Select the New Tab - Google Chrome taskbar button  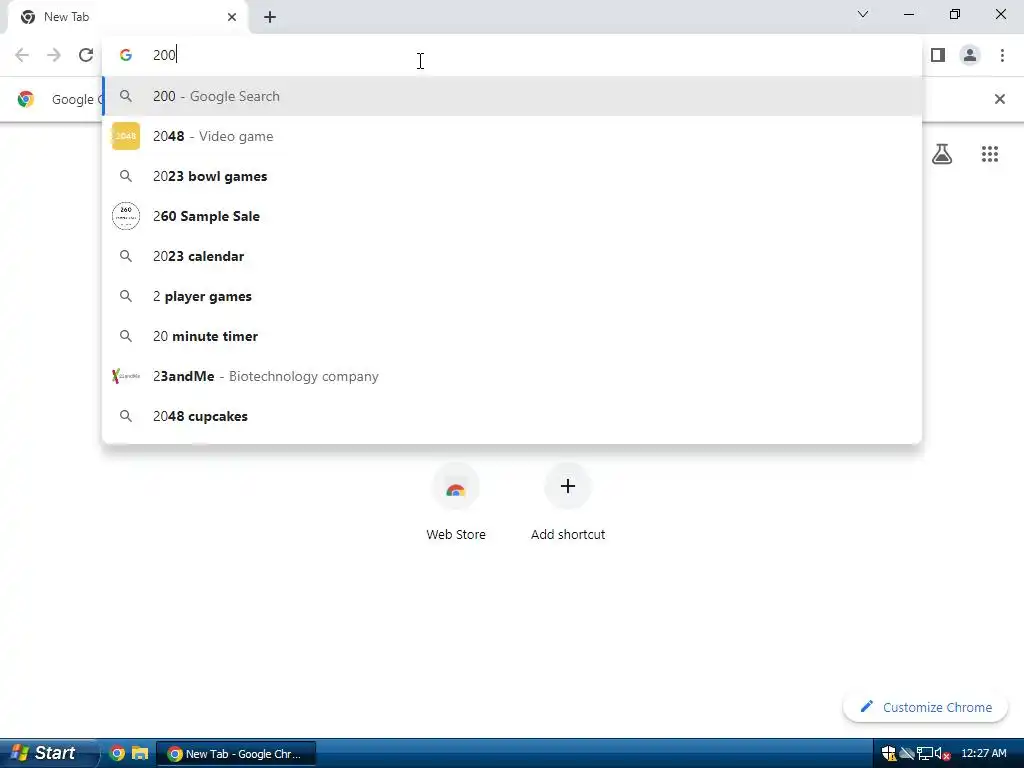[236, 754]
